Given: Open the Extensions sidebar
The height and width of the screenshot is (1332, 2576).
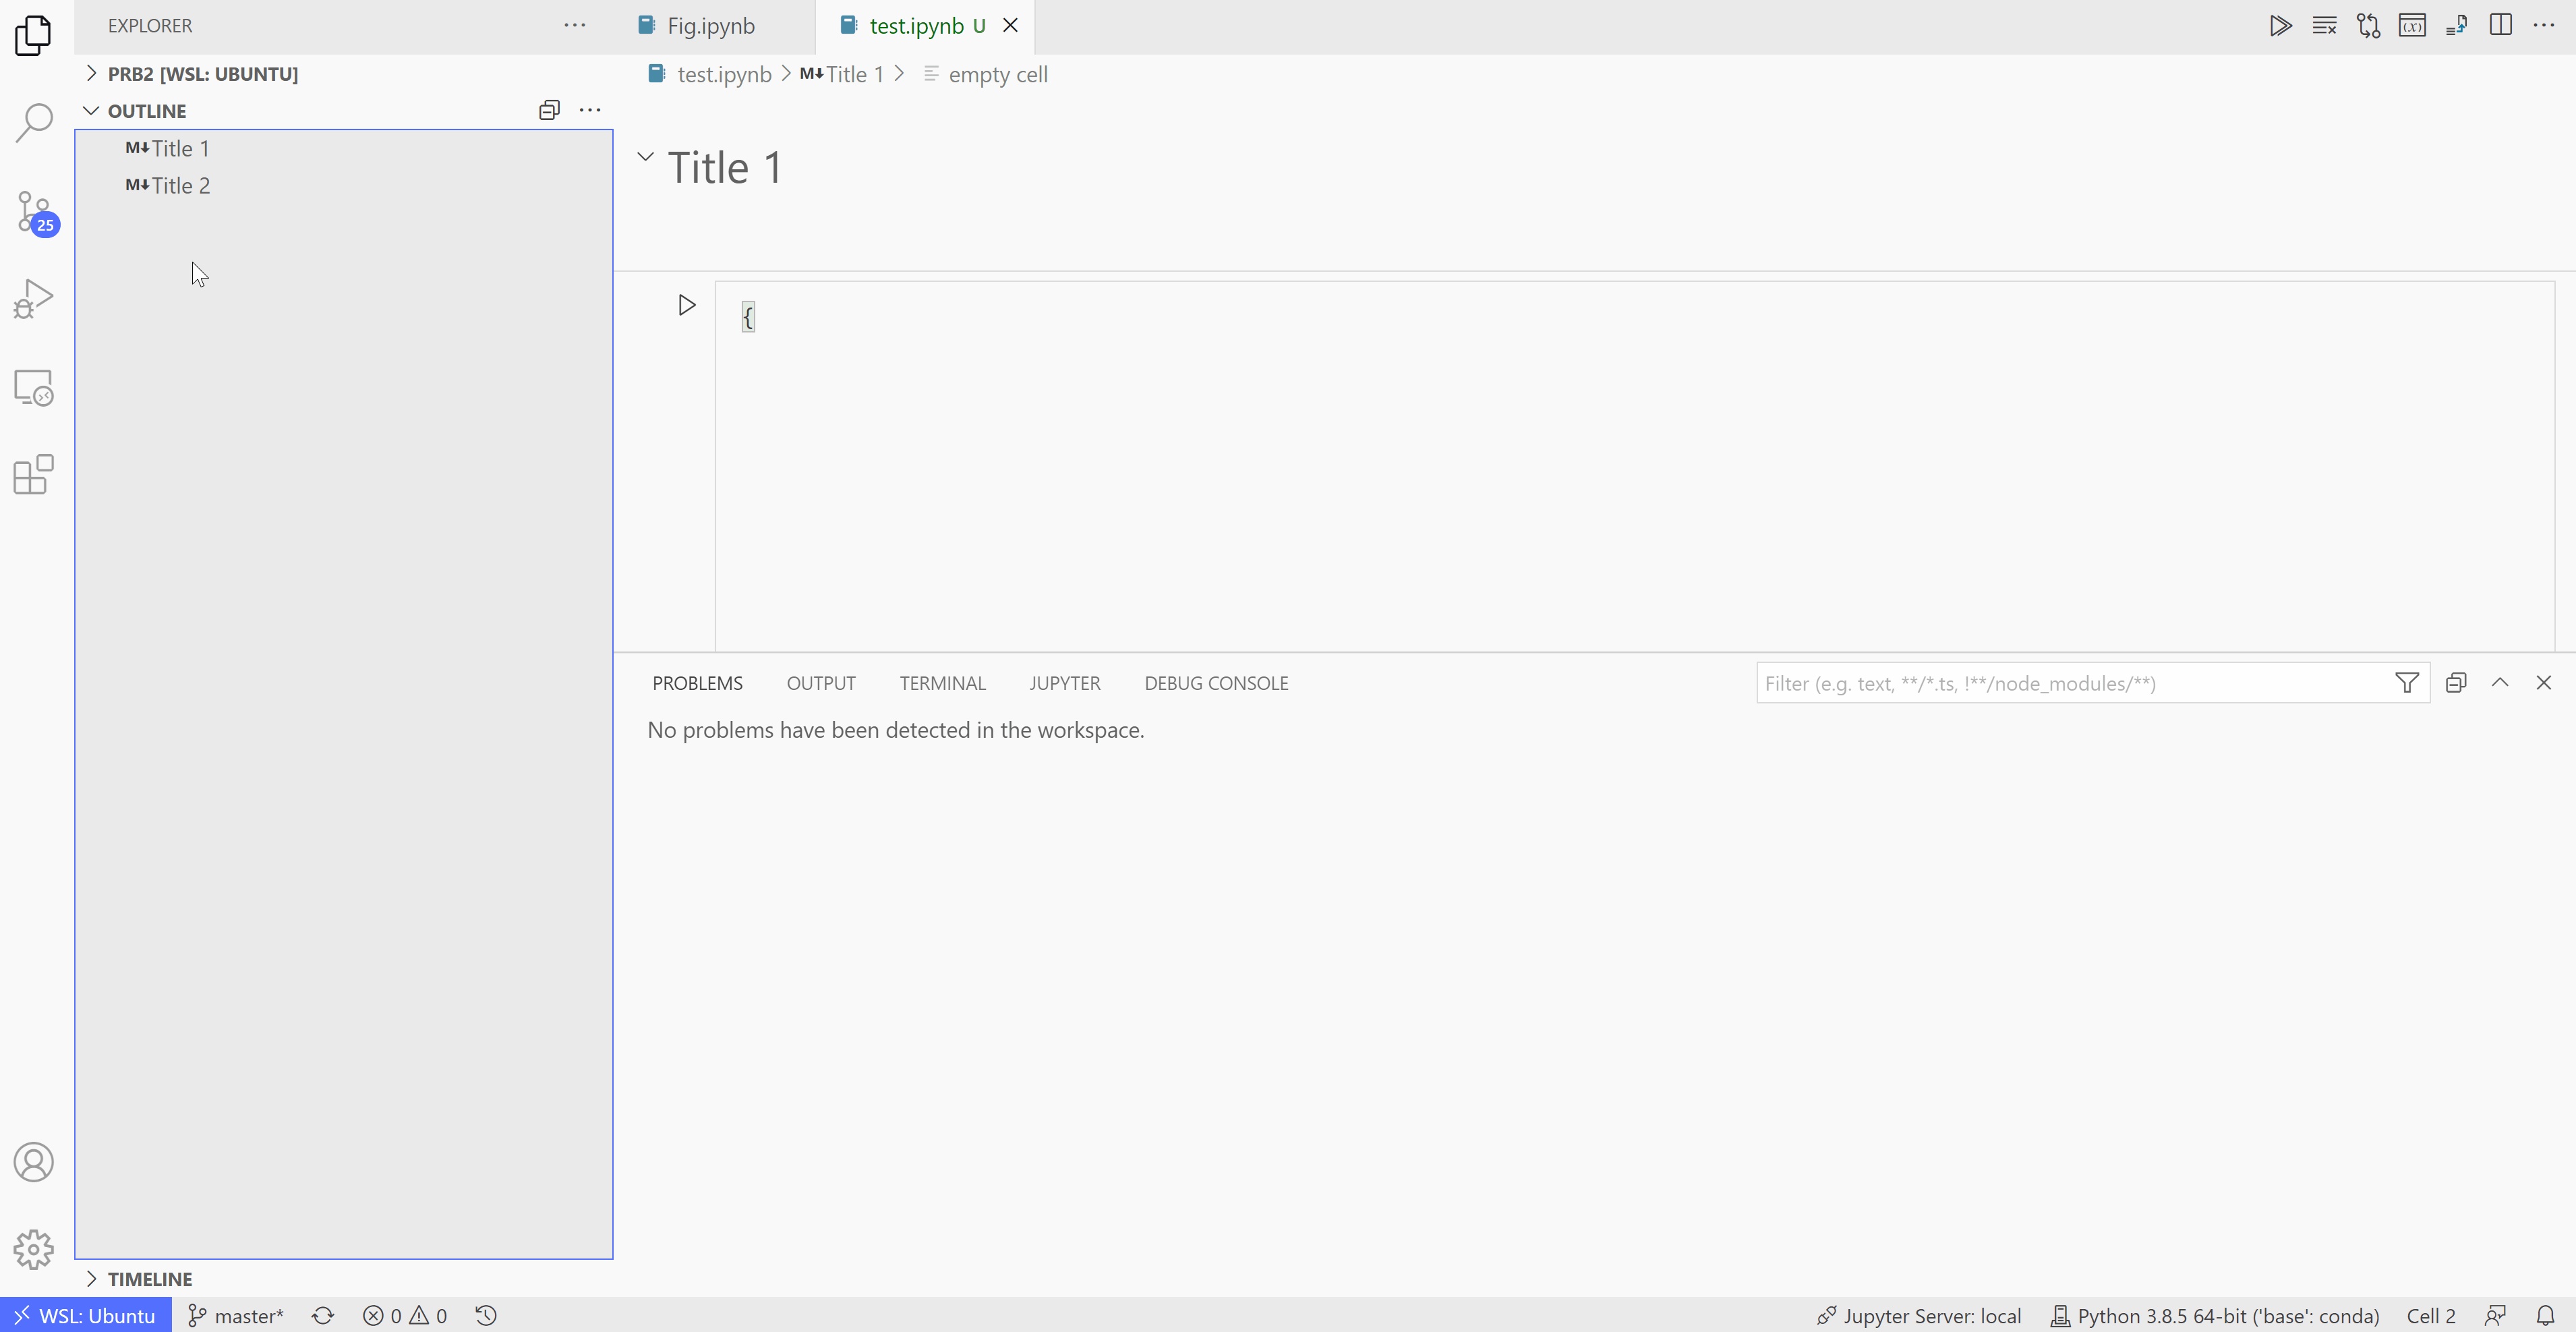Looking at the screenshot, I should (33, 474).
